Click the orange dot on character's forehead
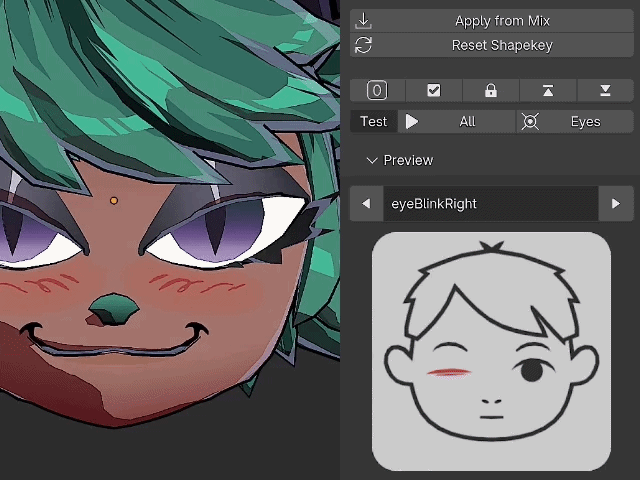The height and width of the screenshot is (480, 640). (114, 200)
